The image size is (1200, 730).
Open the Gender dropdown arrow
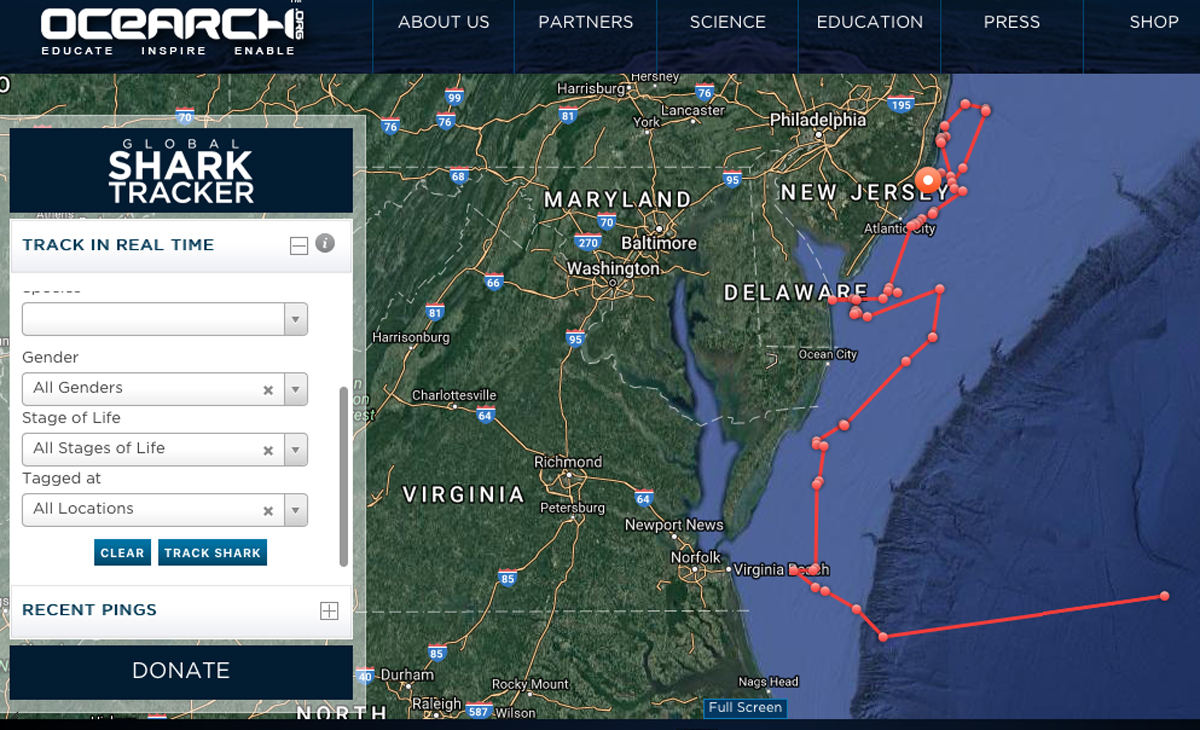pyautogui.click(x=296, y=389)
